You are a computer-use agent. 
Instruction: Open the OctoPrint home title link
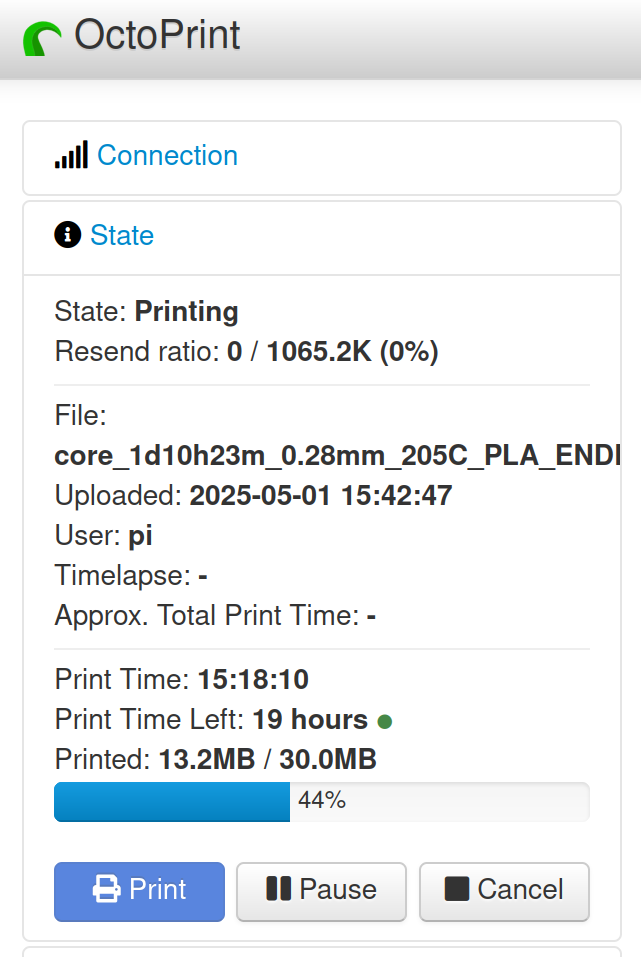[157, 35]
